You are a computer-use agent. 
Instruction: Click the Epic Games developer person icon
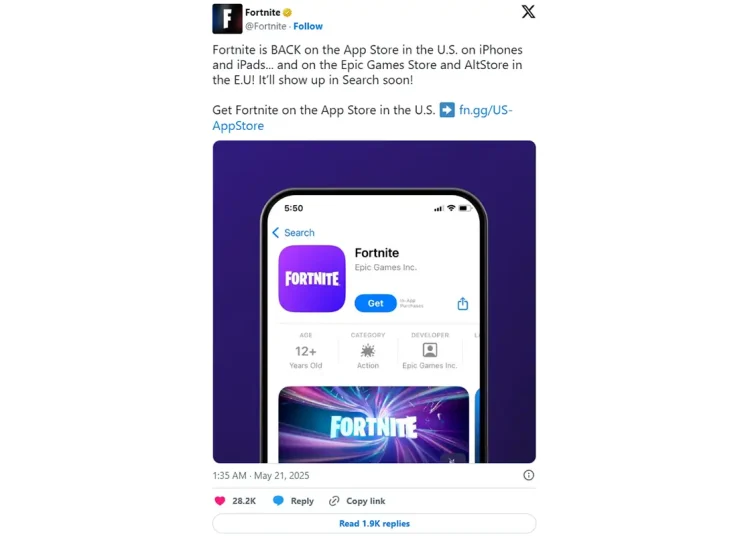tap(430, 350)
